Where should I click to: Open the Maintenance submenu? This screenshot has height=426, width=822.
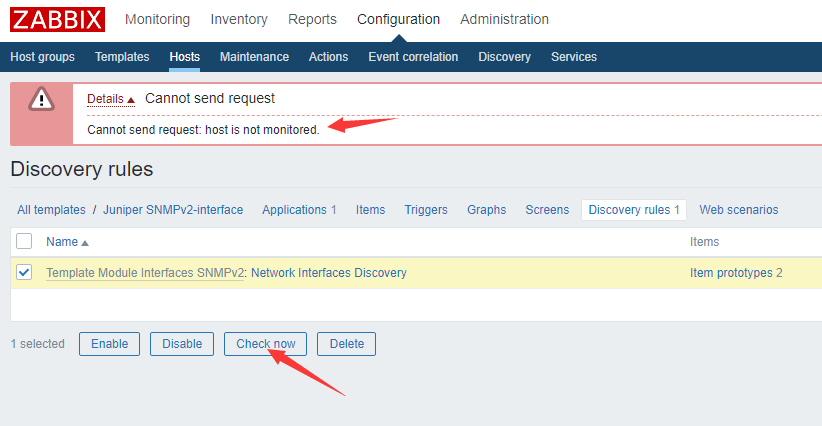[x=254, y=57]
